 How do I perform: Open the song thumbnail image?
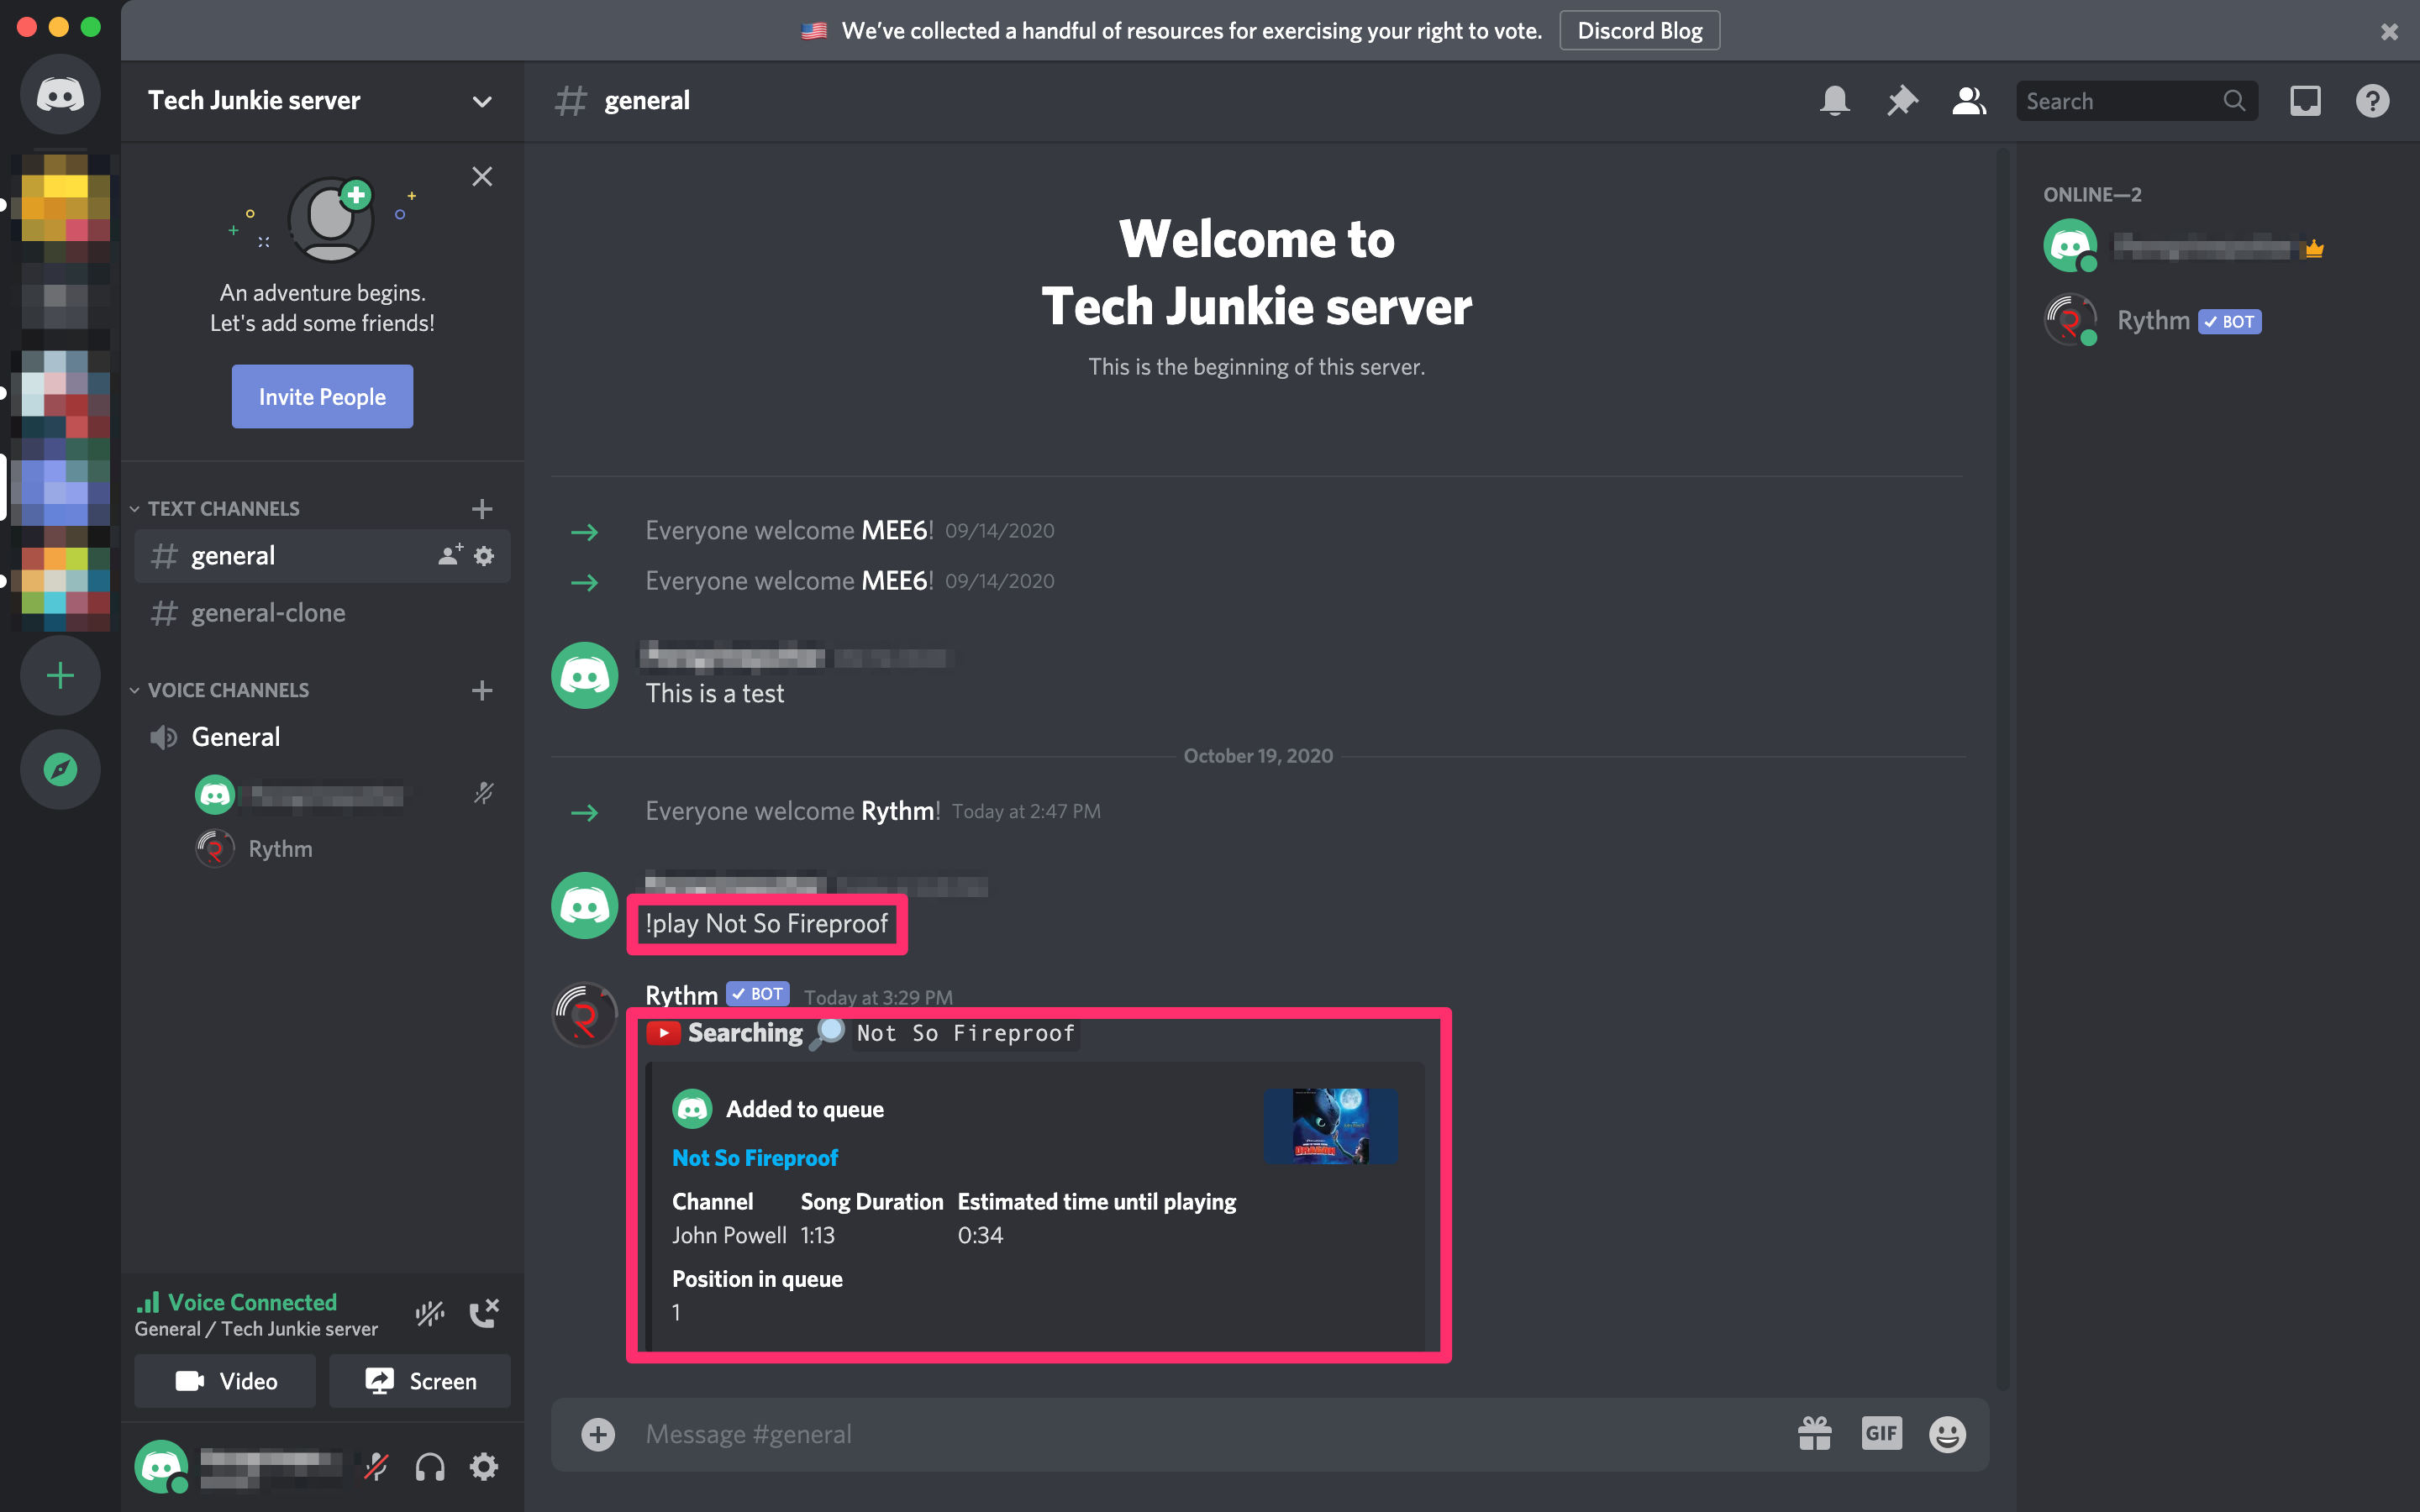[1330, 1126]
